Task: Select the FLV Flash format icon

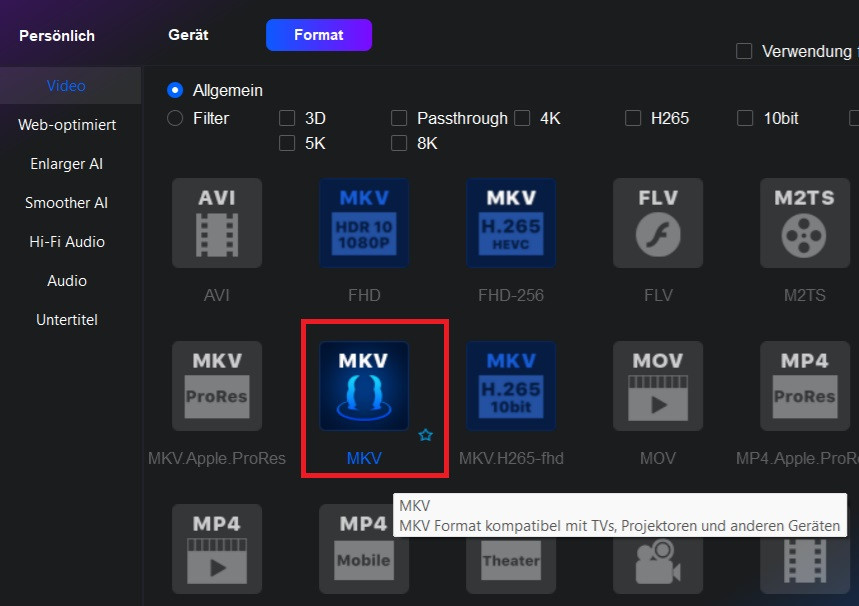Action: (x=657, y=223)
